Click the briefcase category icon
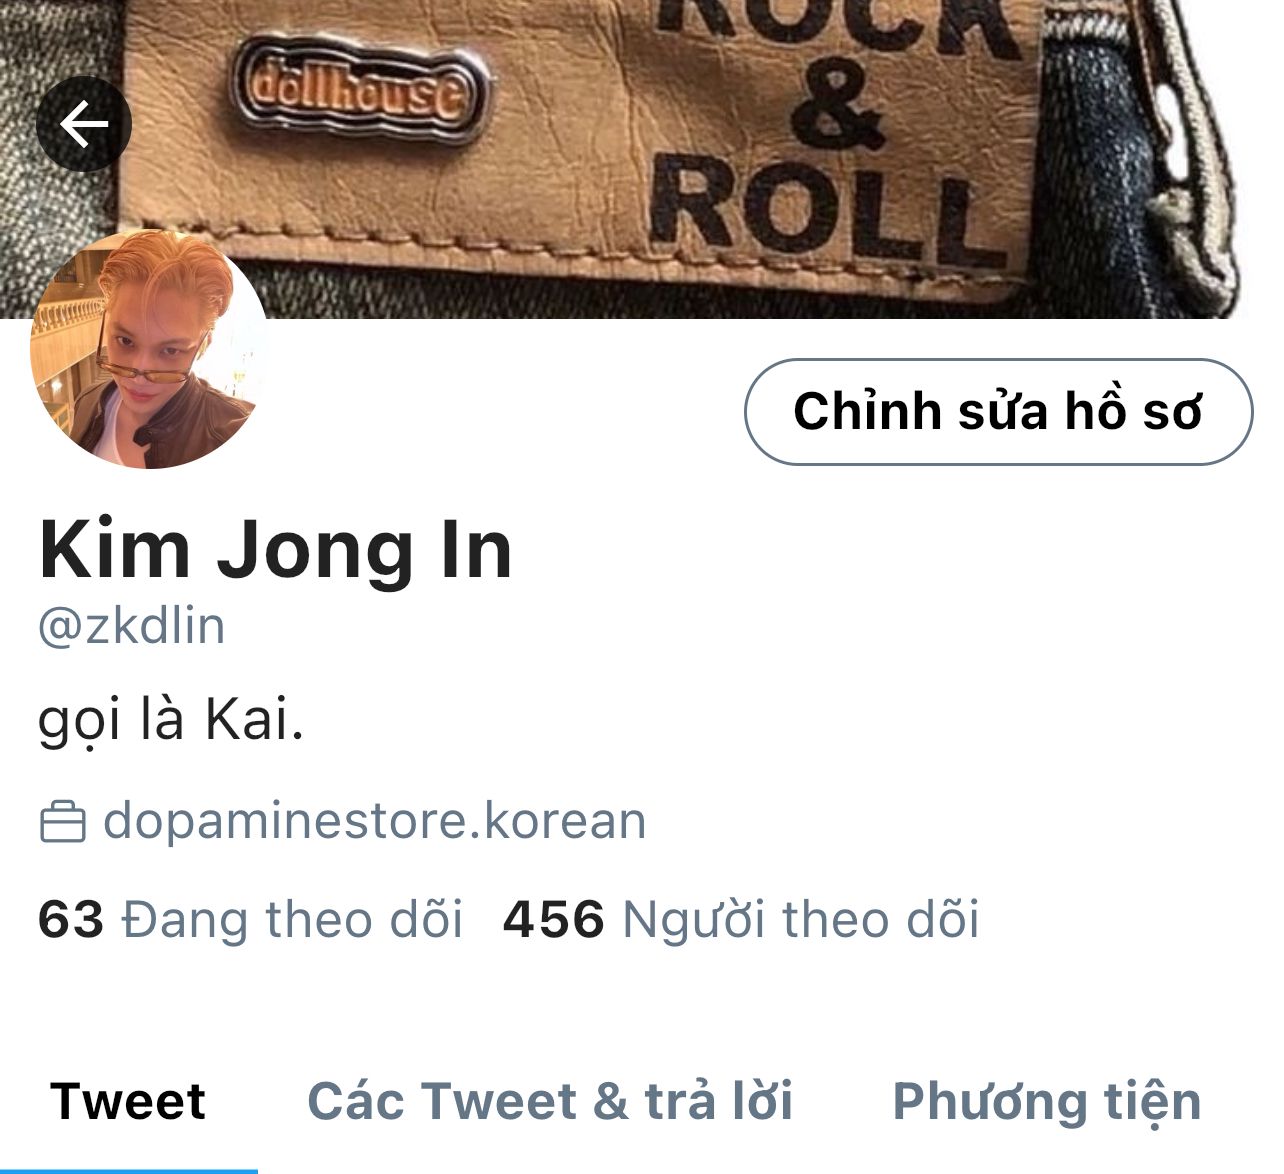The height and width of the screenshot is (1174, 1284). coord(62,821)
